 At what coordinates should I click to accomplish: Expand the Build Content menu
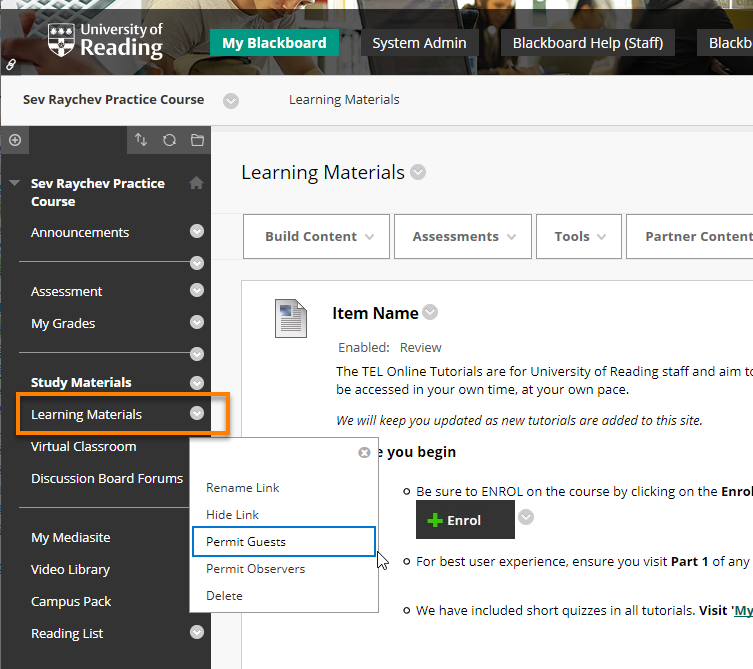pos(316,236)
